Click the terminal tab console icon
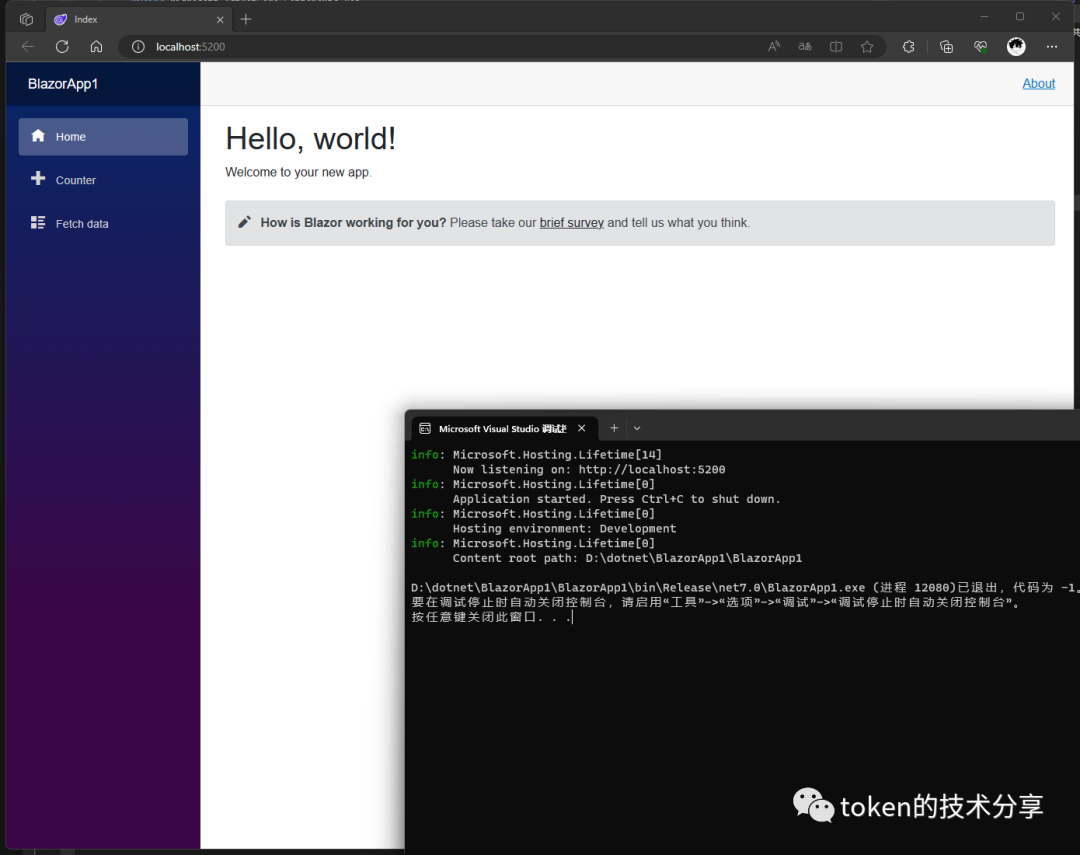Screen dimensions: 1080x855 pyautogui.click(x=425, y=429)
